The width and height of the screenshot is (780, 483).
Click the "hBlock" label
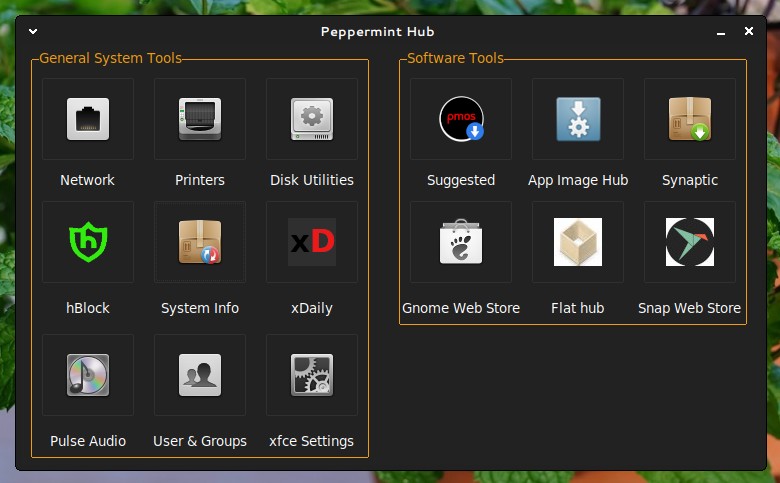coord(88,308)
